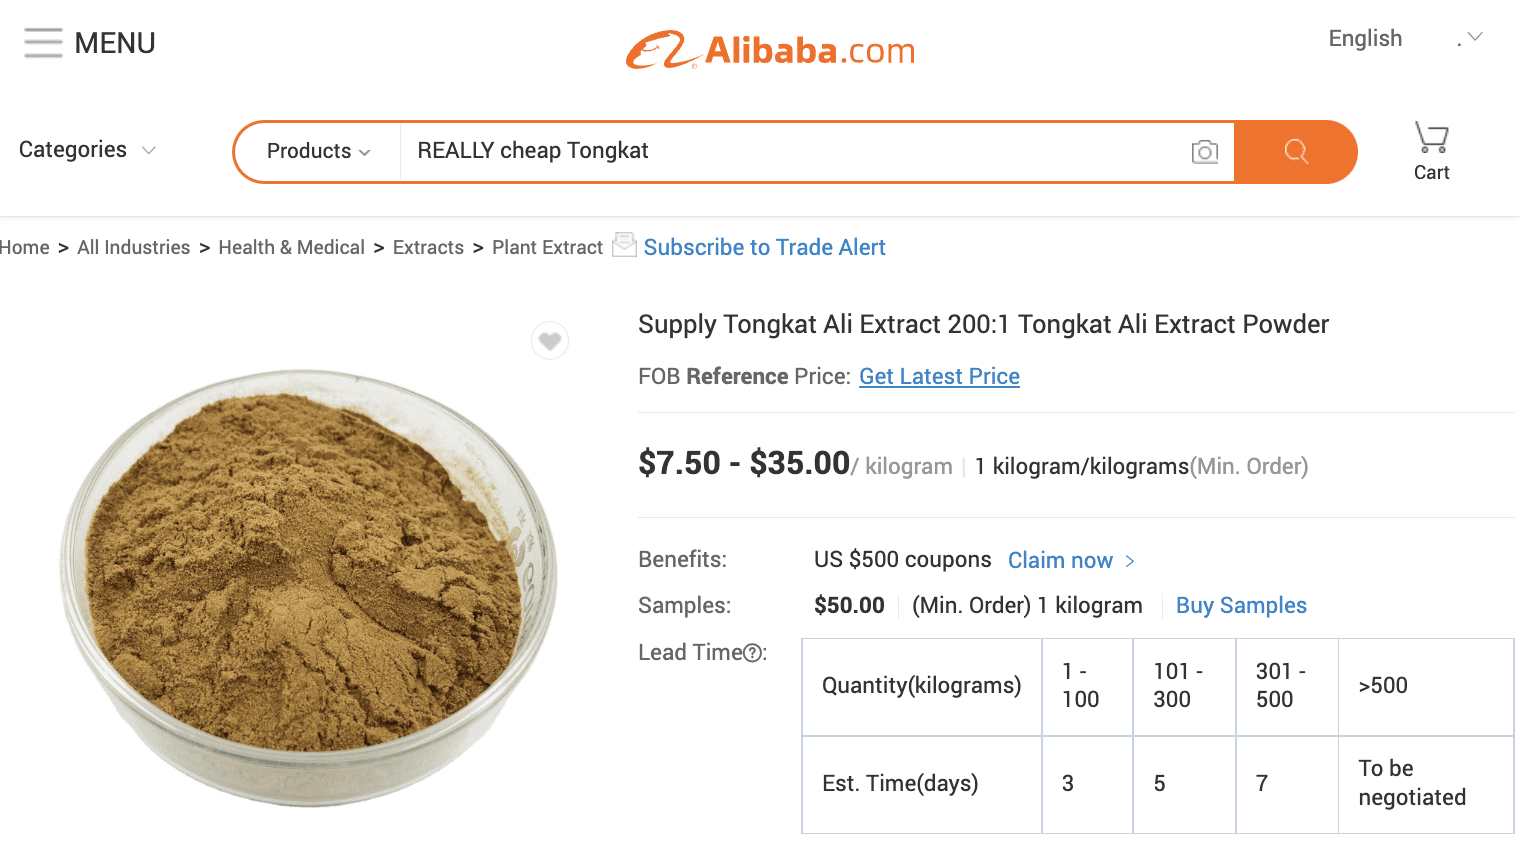Screen dimensions: 1520x842
Task: Click the Alibaba.com logo
Action: tap(770, 48)
